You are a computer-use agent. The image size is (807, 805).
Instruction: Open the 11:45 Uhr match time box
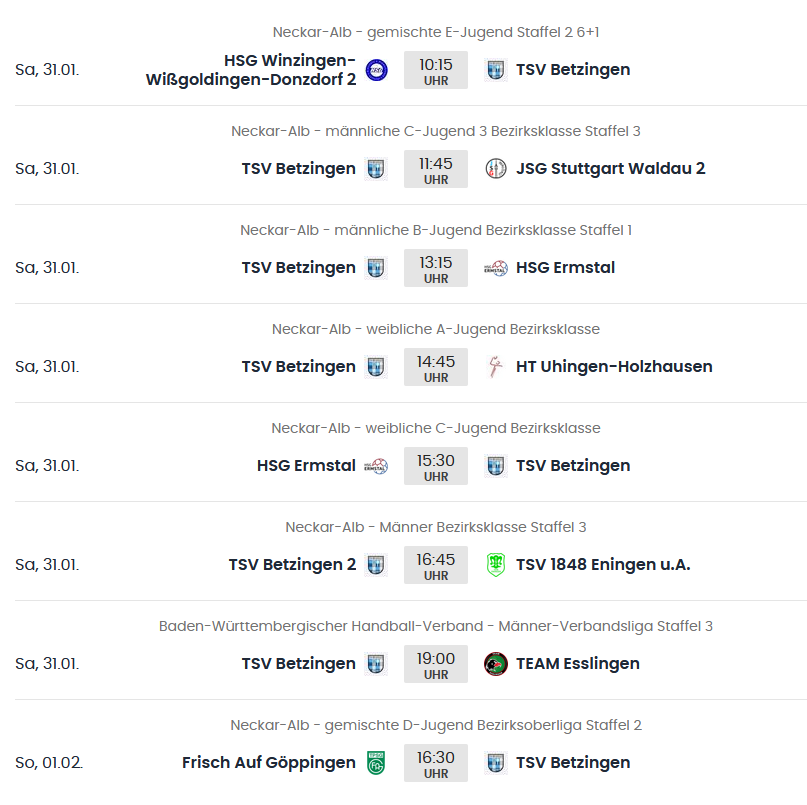[436, 170]
